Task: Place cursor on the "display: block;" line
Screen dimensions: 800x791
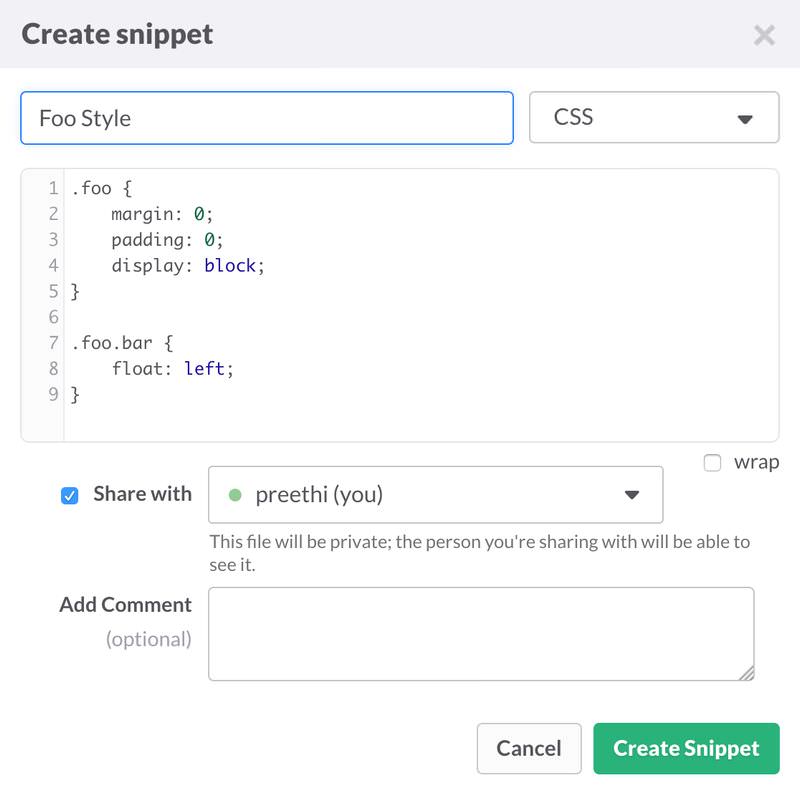Action: [x=188, y=266]
